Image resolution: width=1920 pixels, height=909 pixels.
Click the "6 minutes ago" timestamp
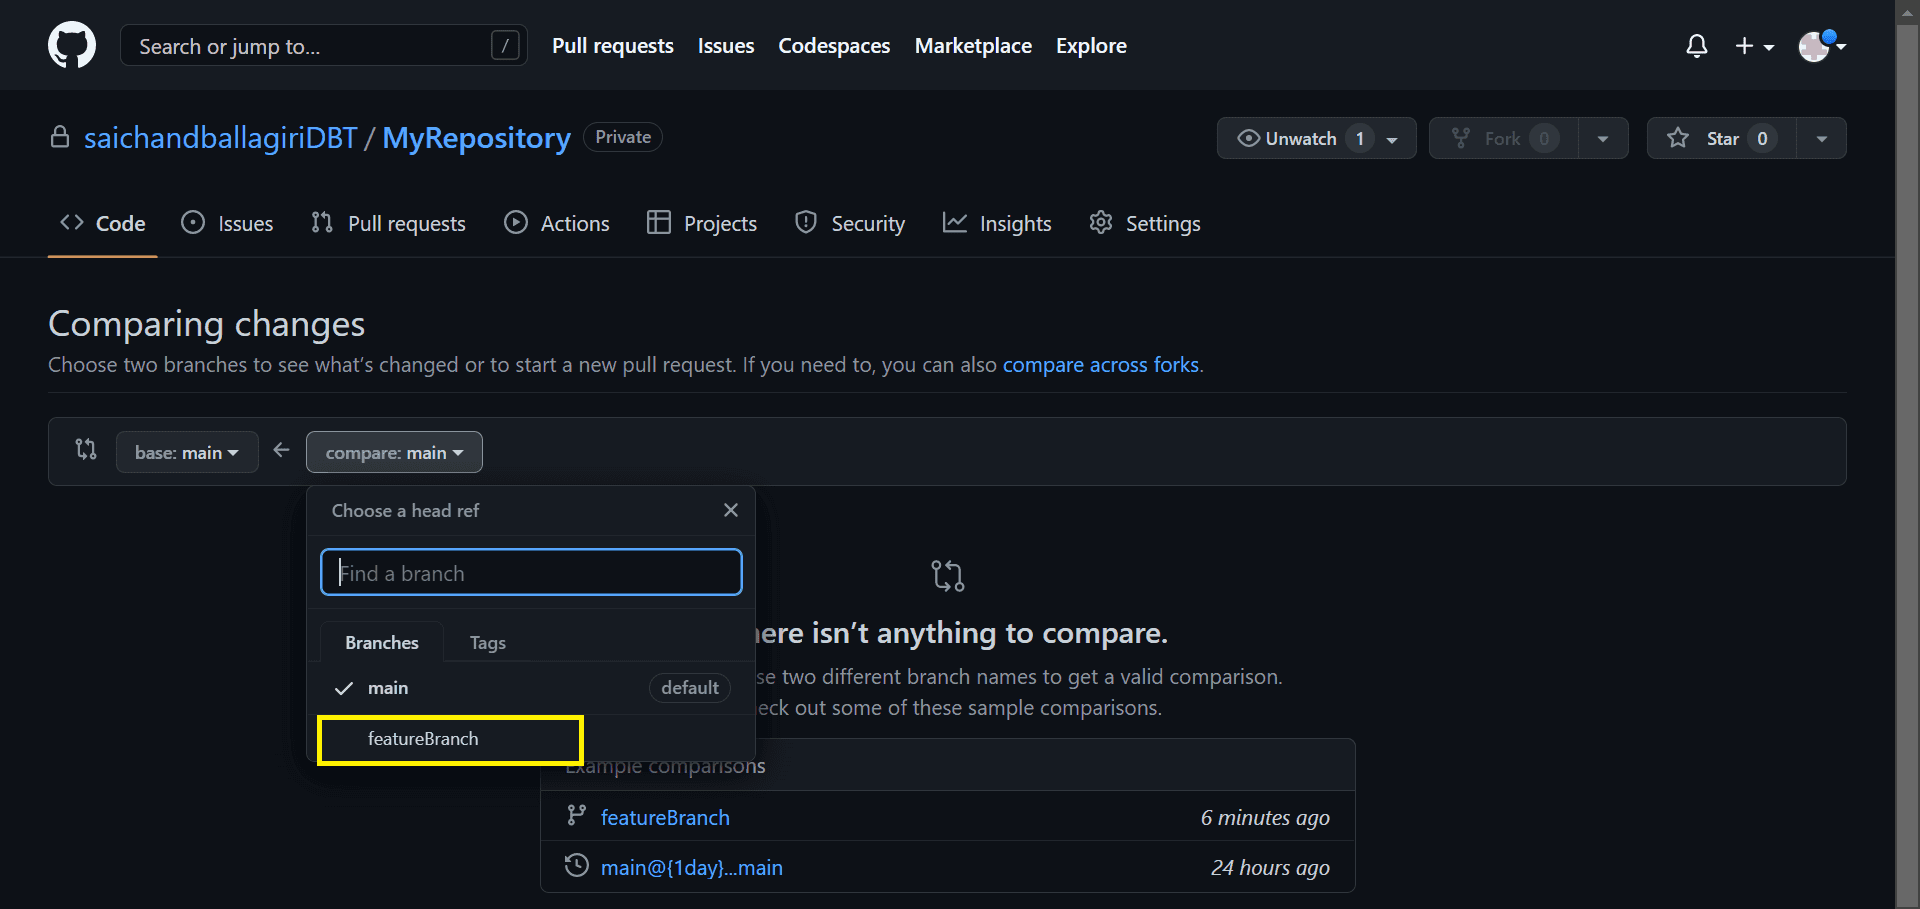(1265, 817)
